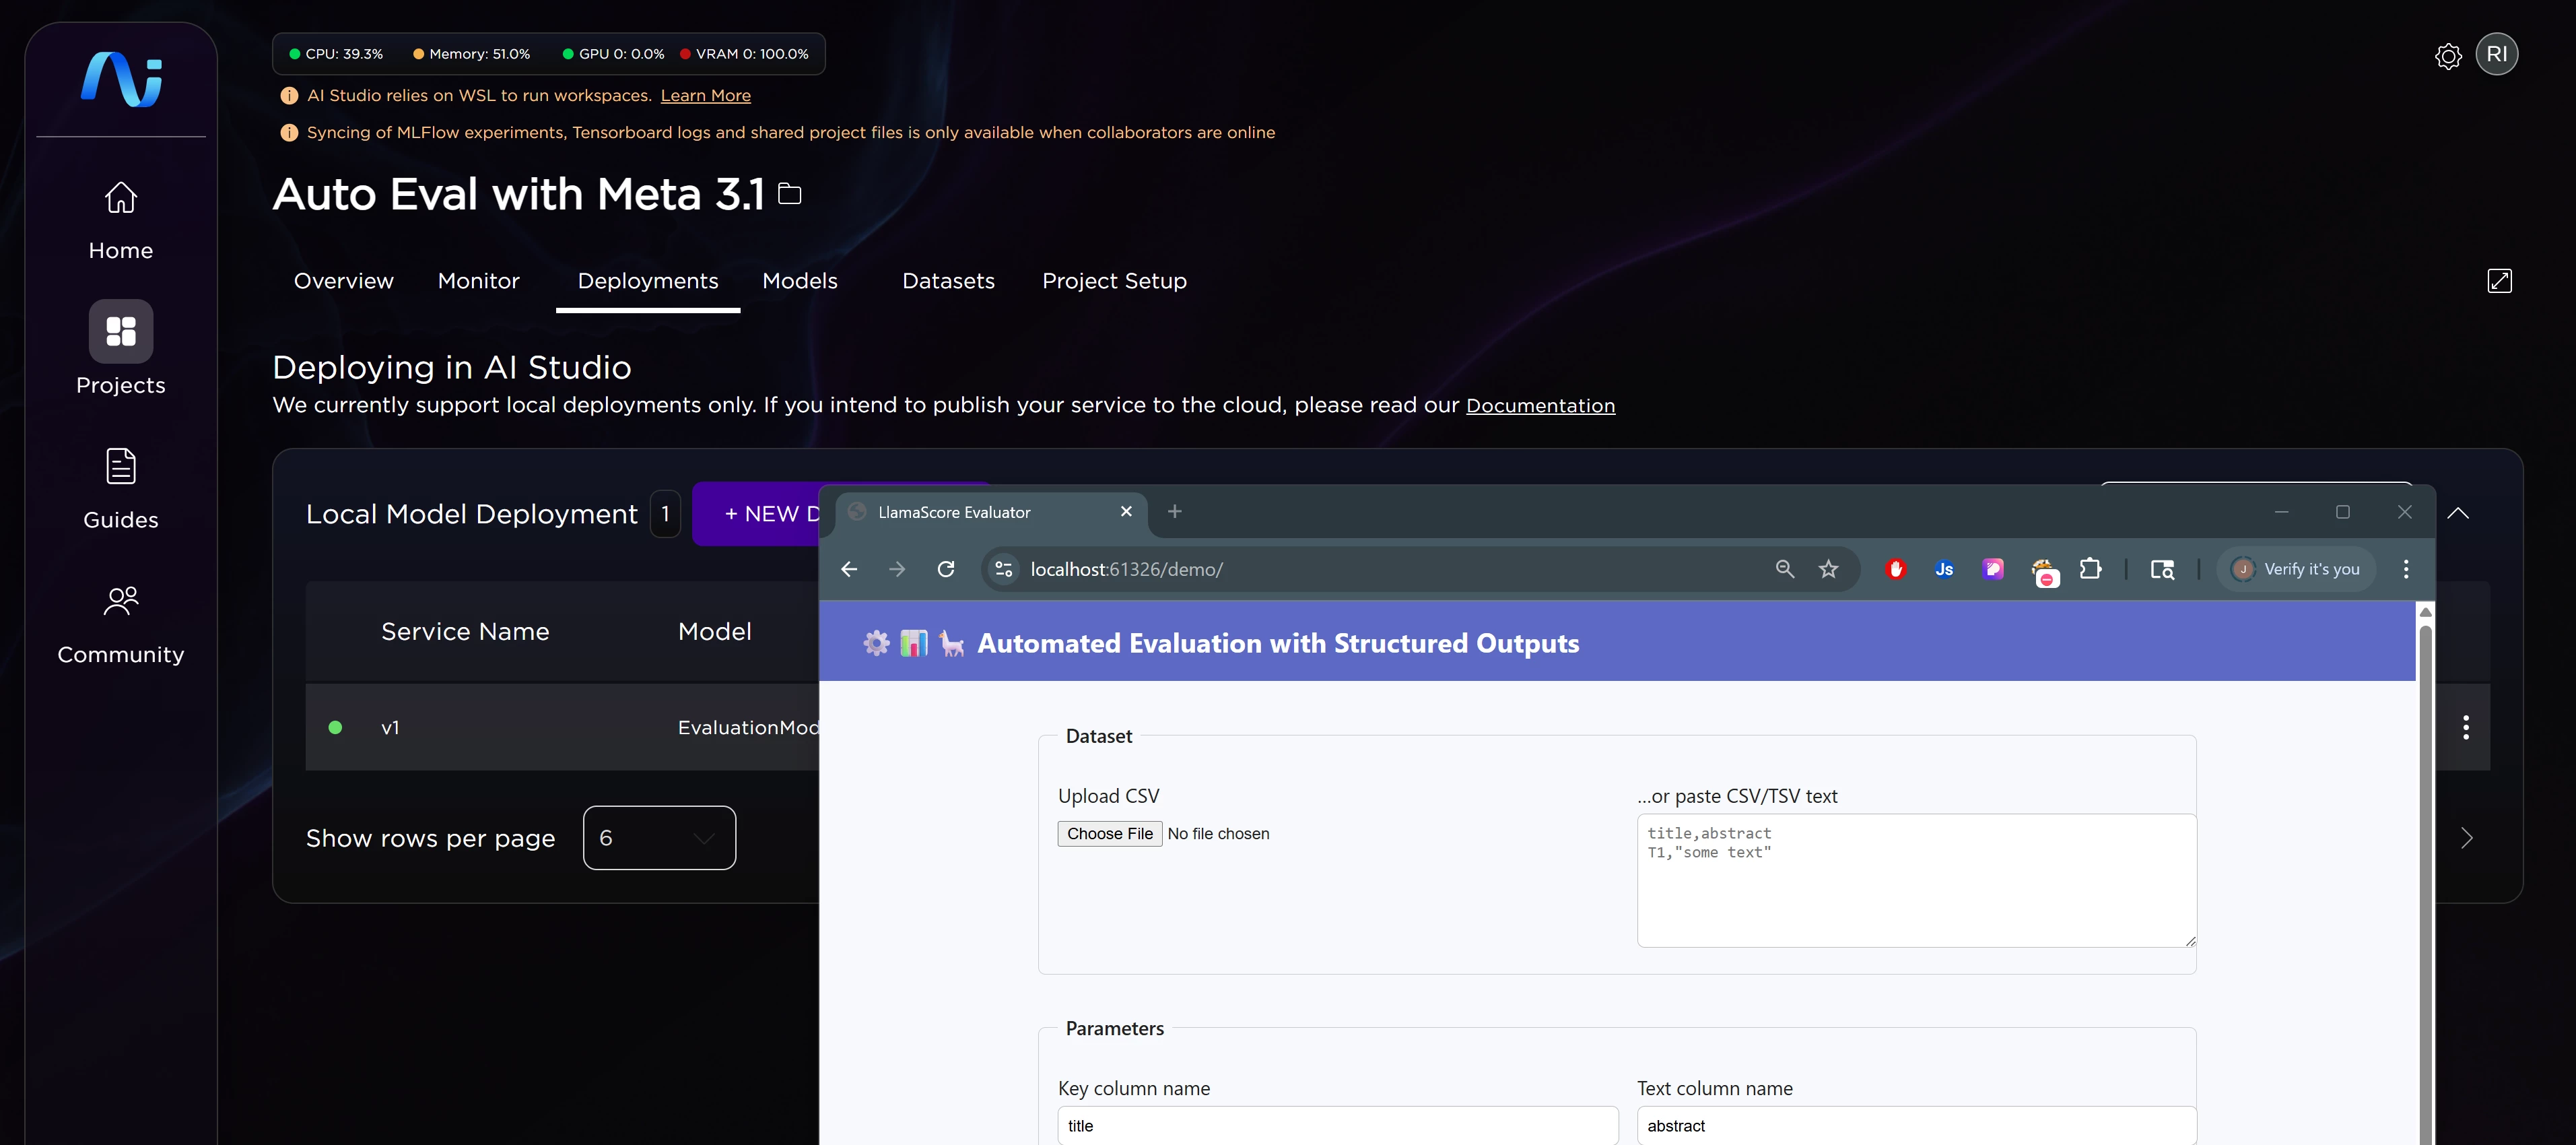Open the Chrome extensions puzzle menu
The height and width of the screenshot is (1145, 2576).
point(2091,569)
